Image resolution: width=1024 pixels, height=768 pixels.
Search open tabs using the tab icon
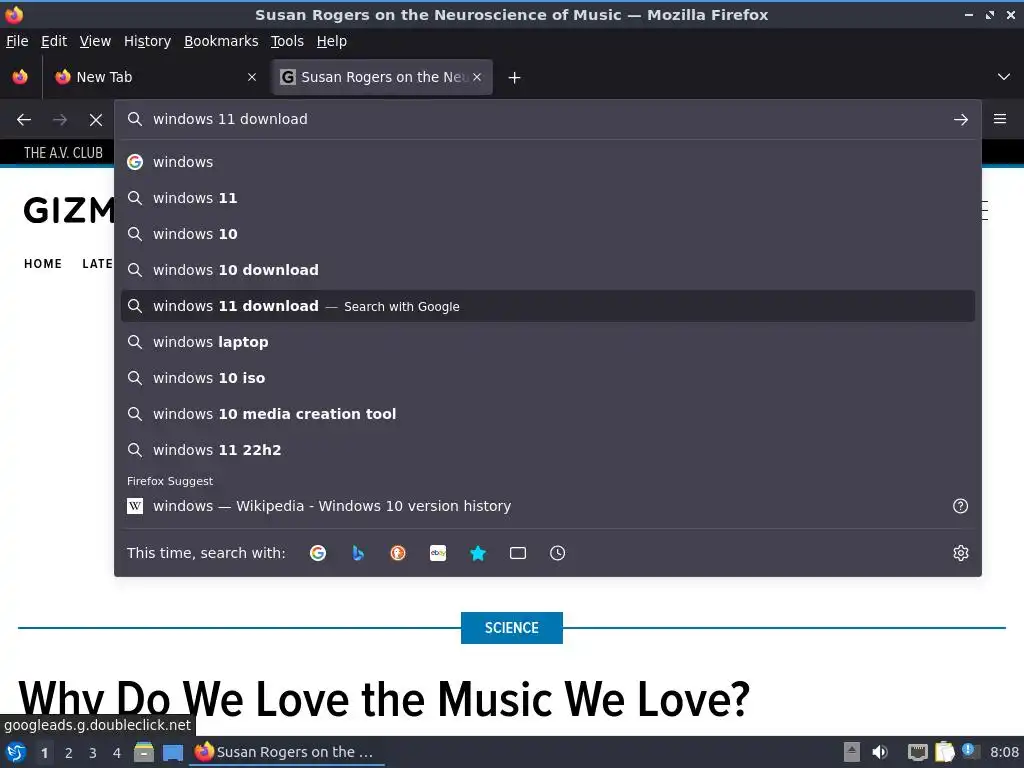[x=518, y=553]
